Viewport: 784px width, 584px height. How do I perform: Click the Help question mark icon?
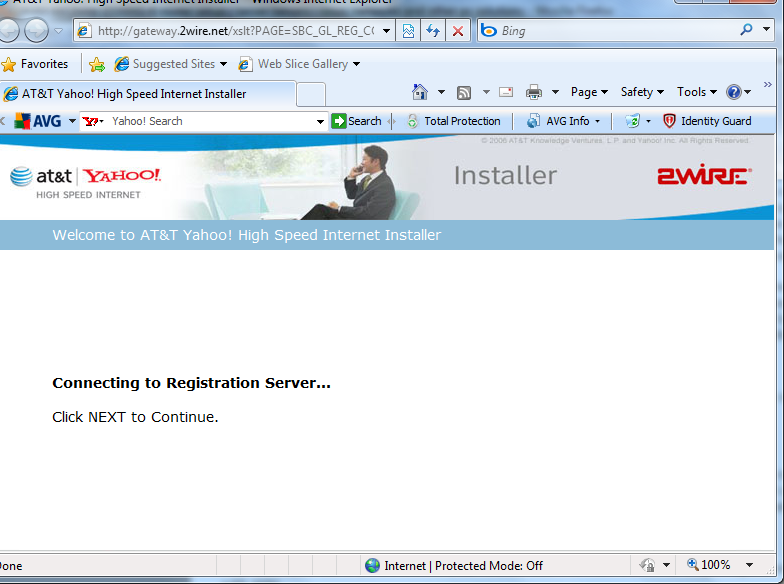tap(734, 92)
